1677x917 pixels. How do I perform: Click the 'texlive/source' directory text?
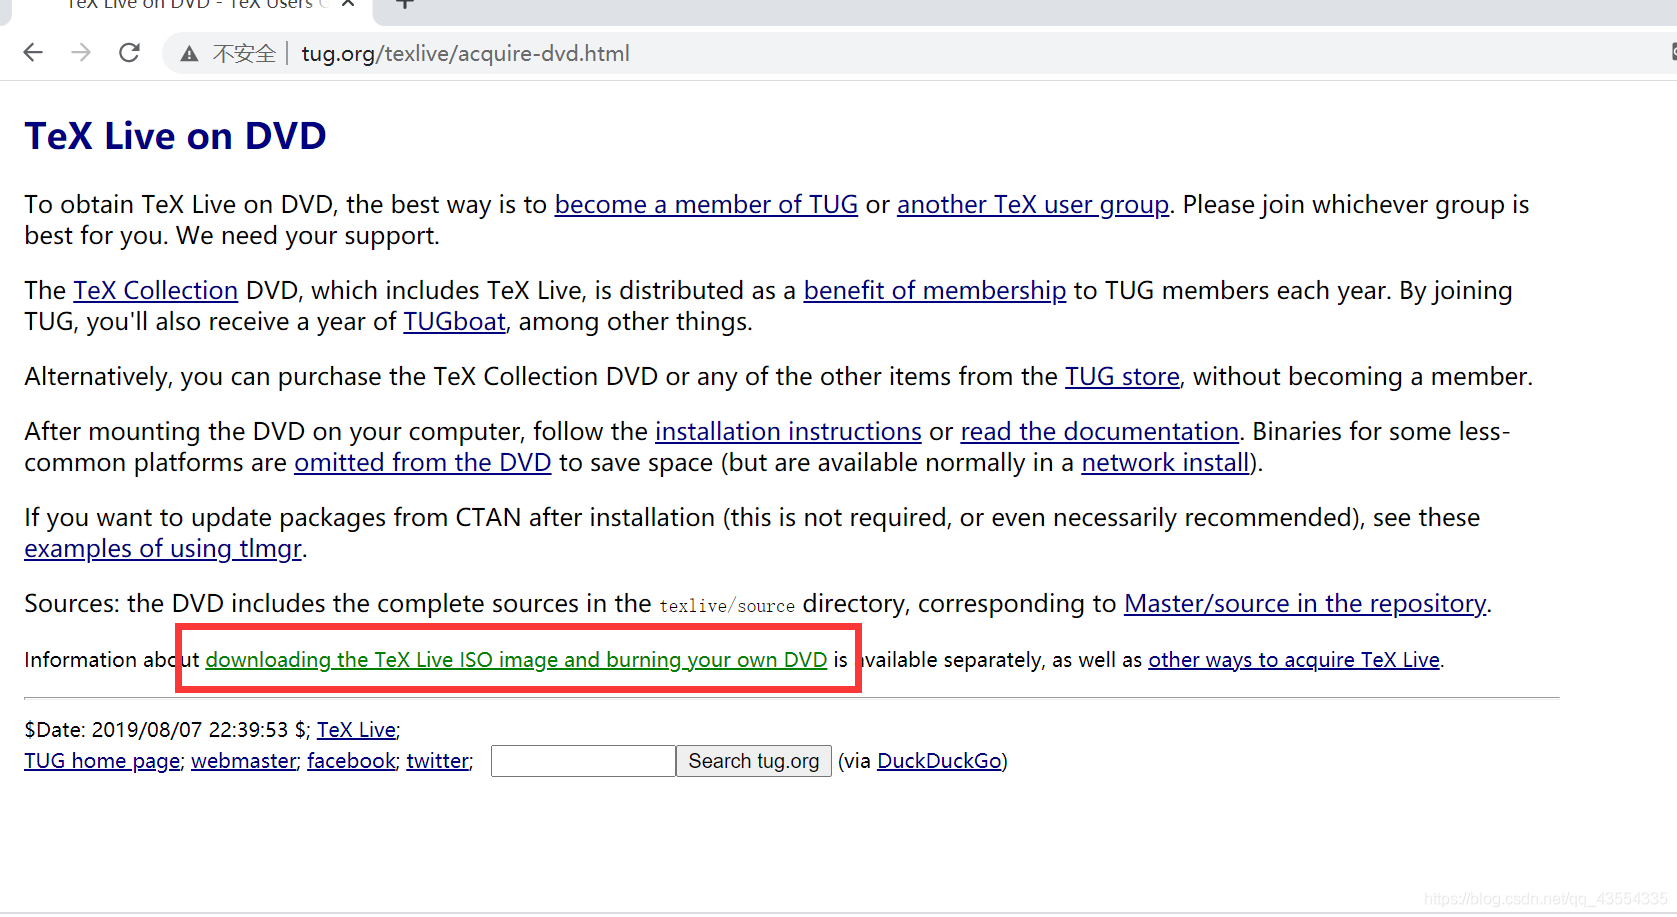[727, 606]
